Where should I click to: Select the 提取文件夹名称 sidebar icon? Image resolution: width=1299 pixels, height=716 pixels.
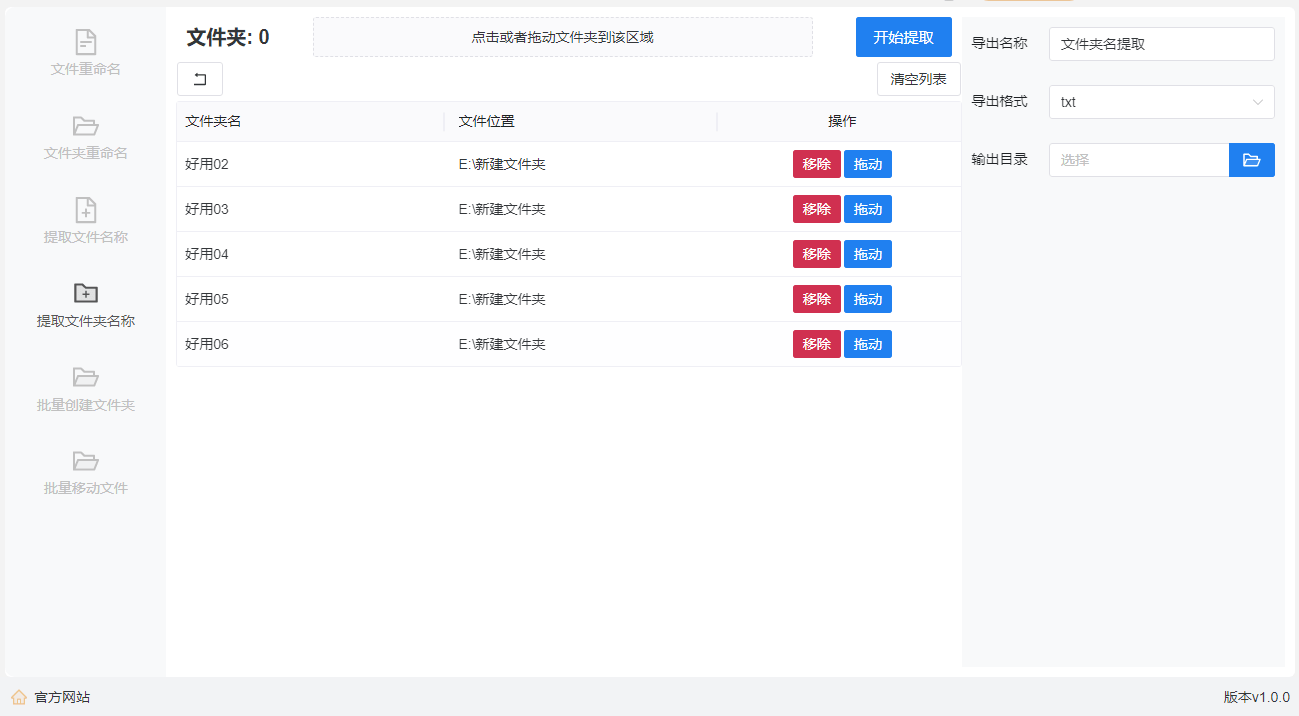pyautogui.click(x=86, y=293)
